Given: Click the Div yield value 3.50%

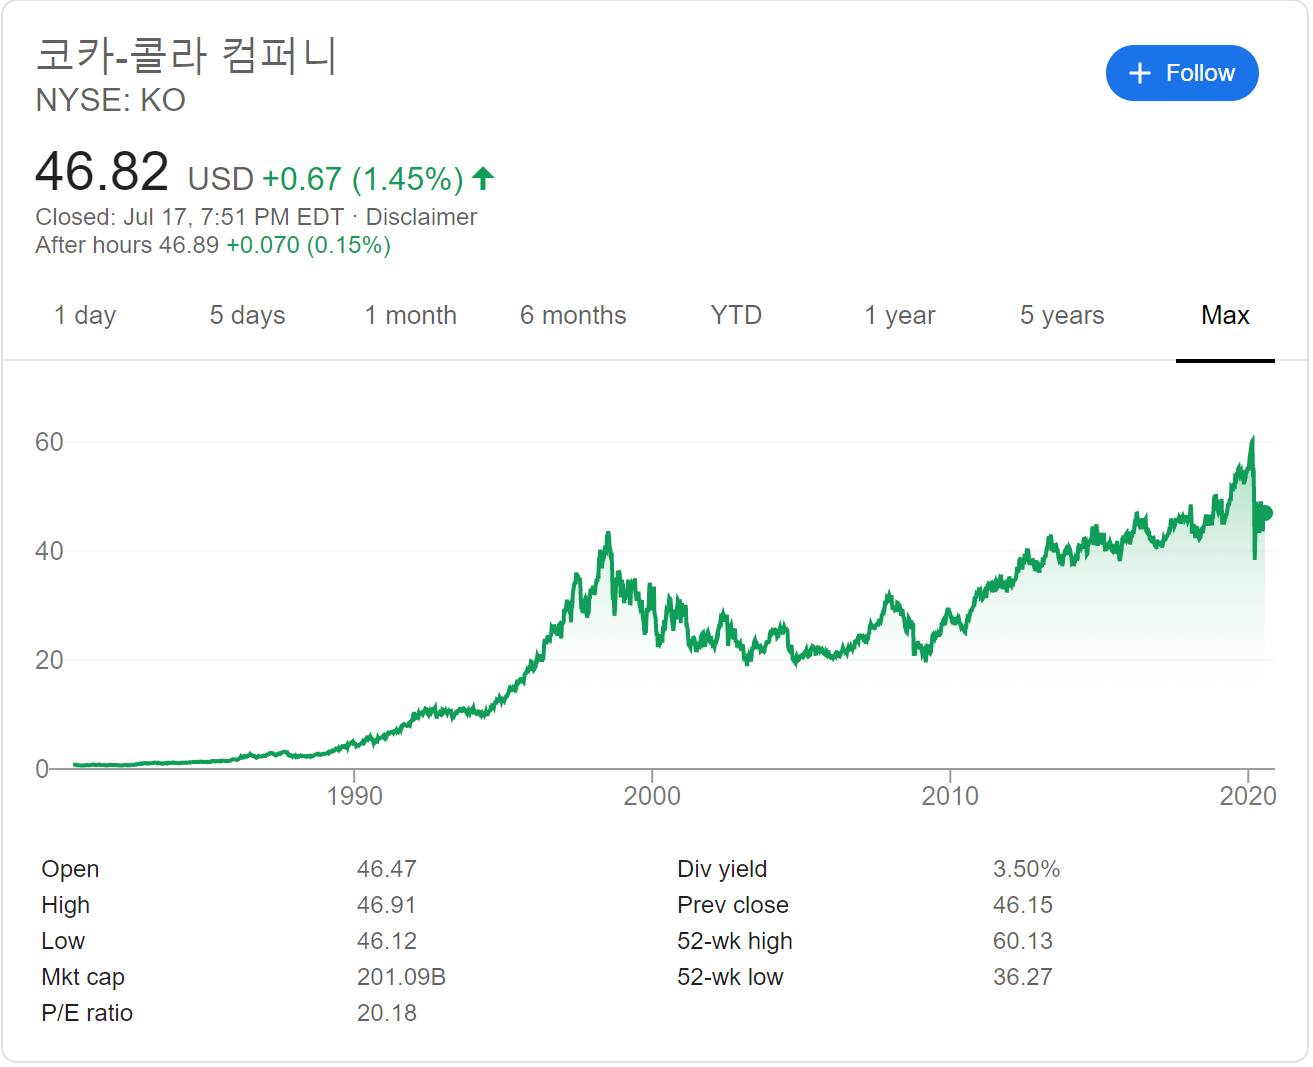Looking at the screenshot, I should (1027, 869).
